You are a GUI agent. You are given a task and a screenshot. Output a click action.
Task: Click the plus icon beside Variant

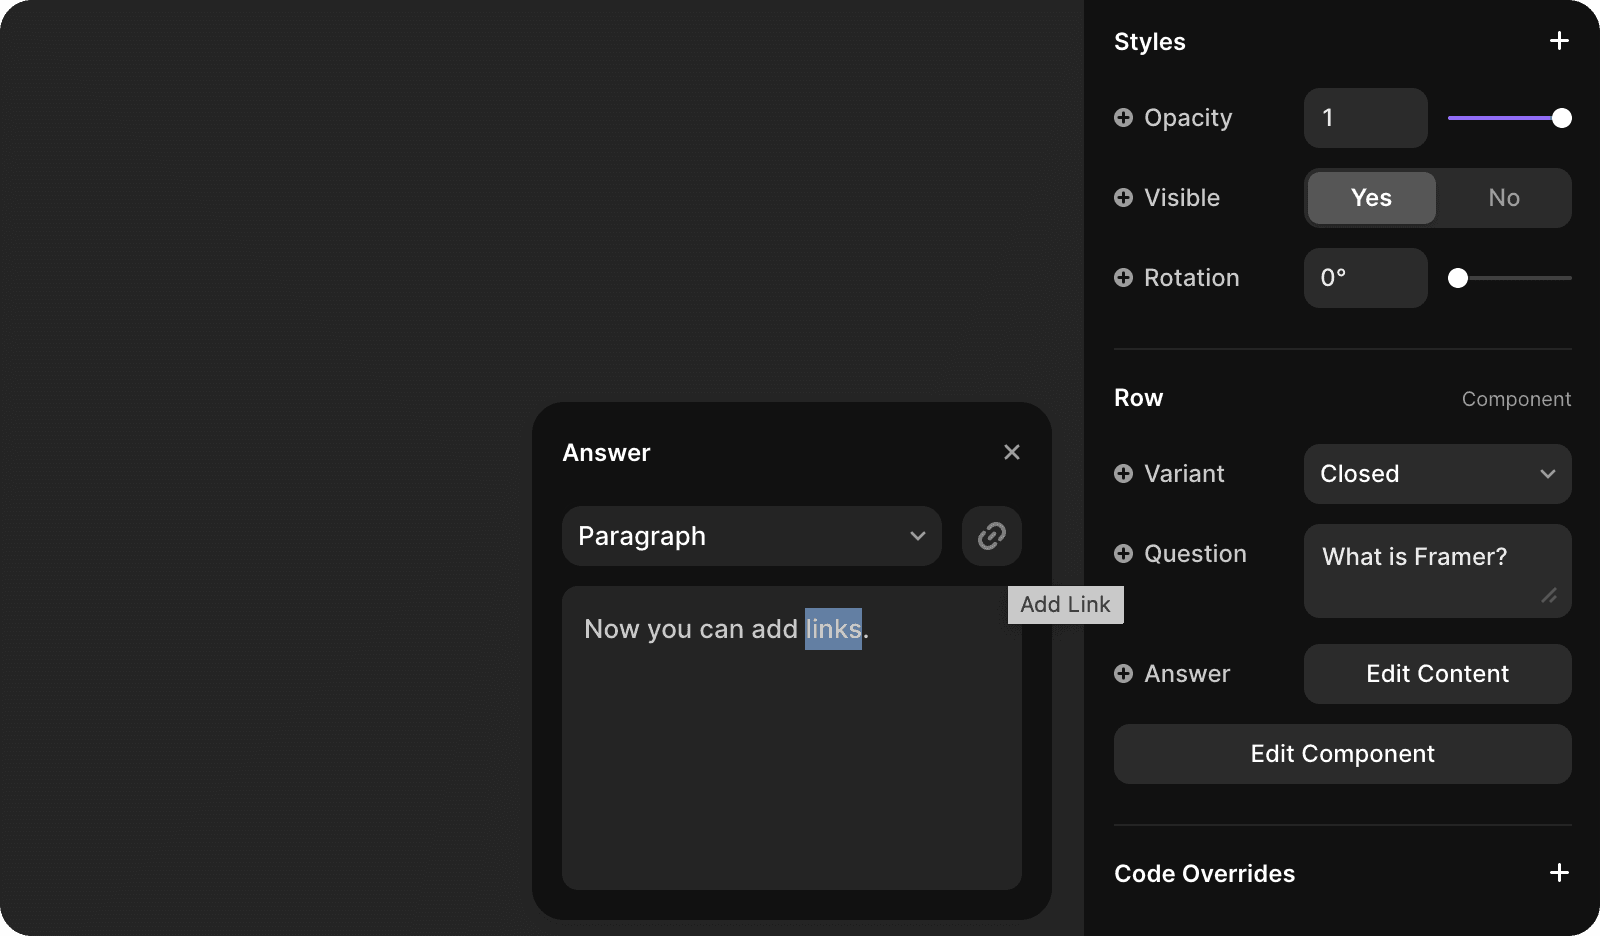(1123, 474)
